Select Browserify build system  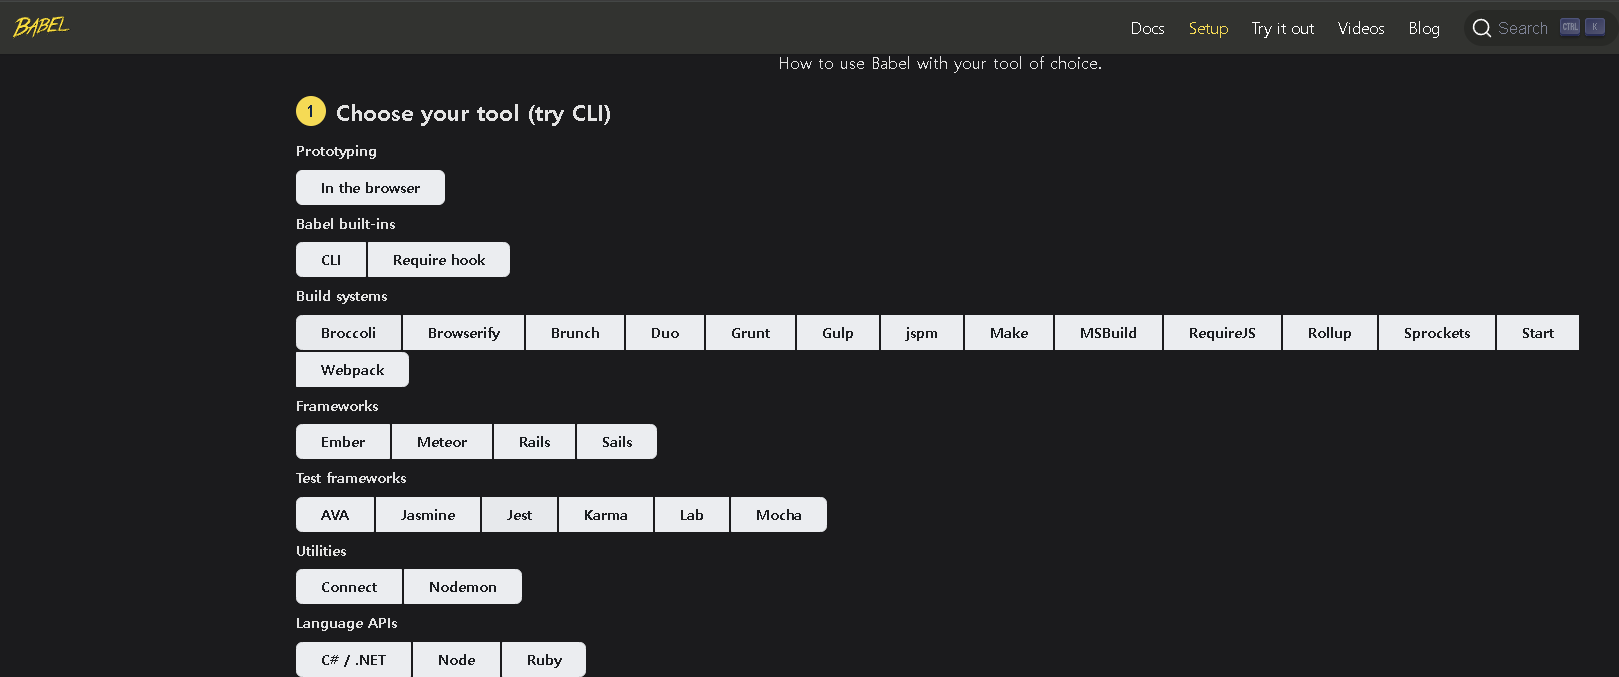464,333
